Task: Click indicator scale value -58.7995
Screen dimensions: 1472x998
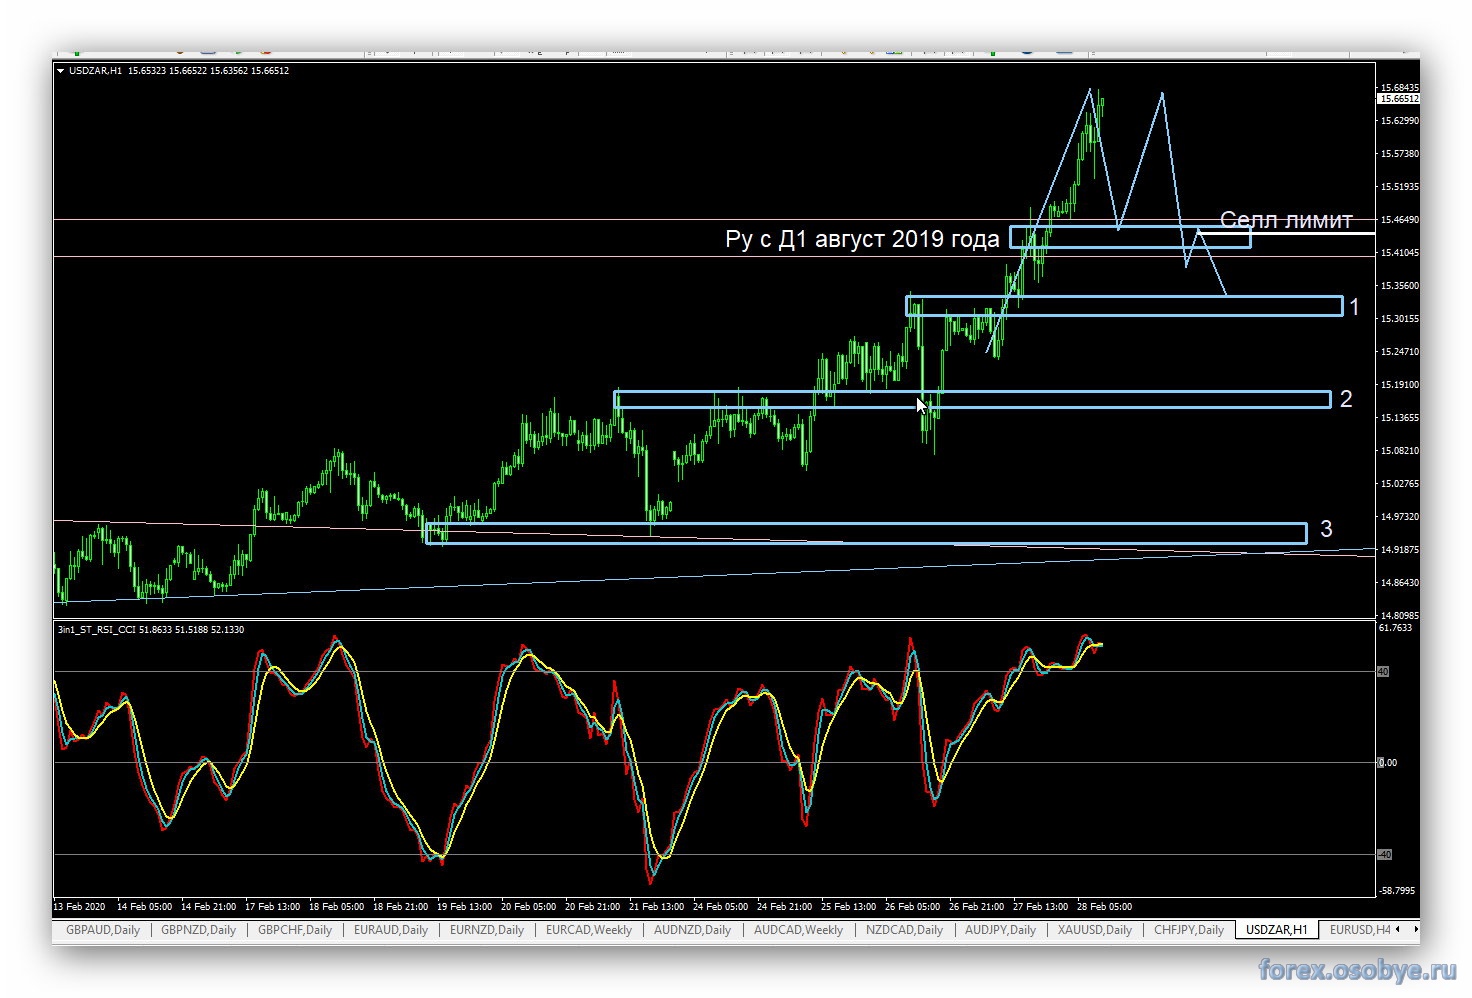Action: 1397,889
